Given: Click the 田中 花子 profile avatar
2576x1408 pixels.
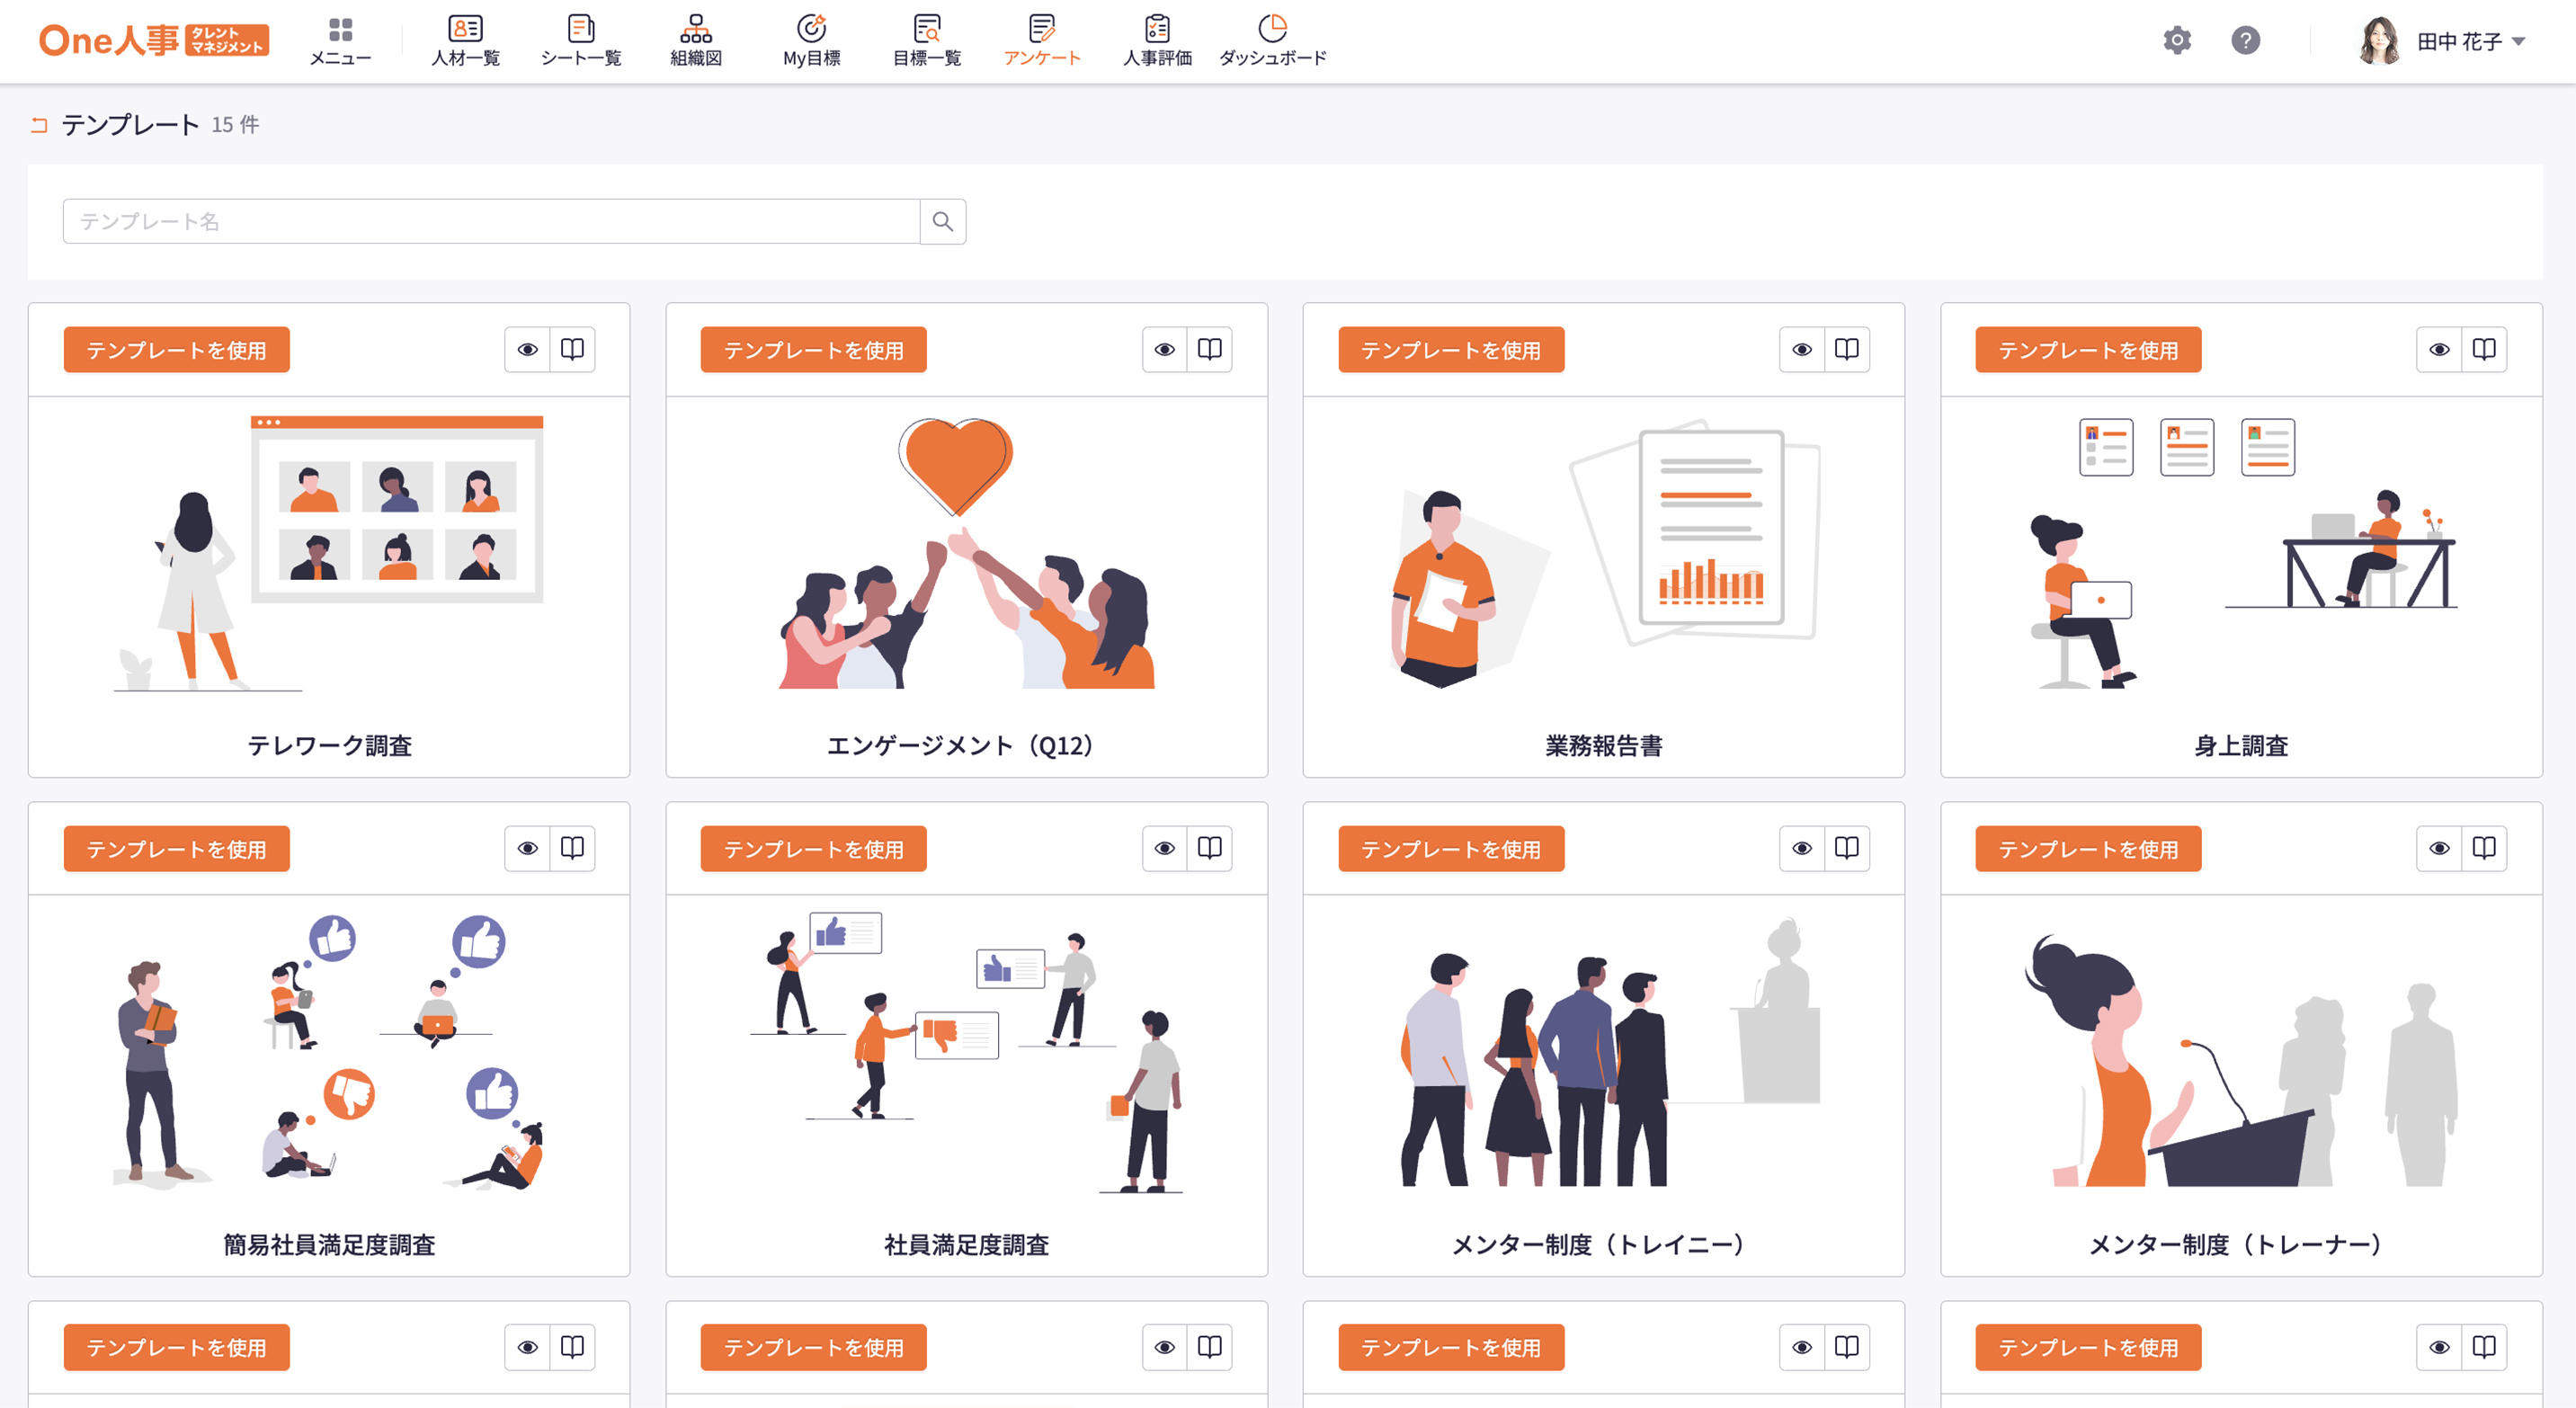Looking at the screenshot, I should [x=2379, y=41].
